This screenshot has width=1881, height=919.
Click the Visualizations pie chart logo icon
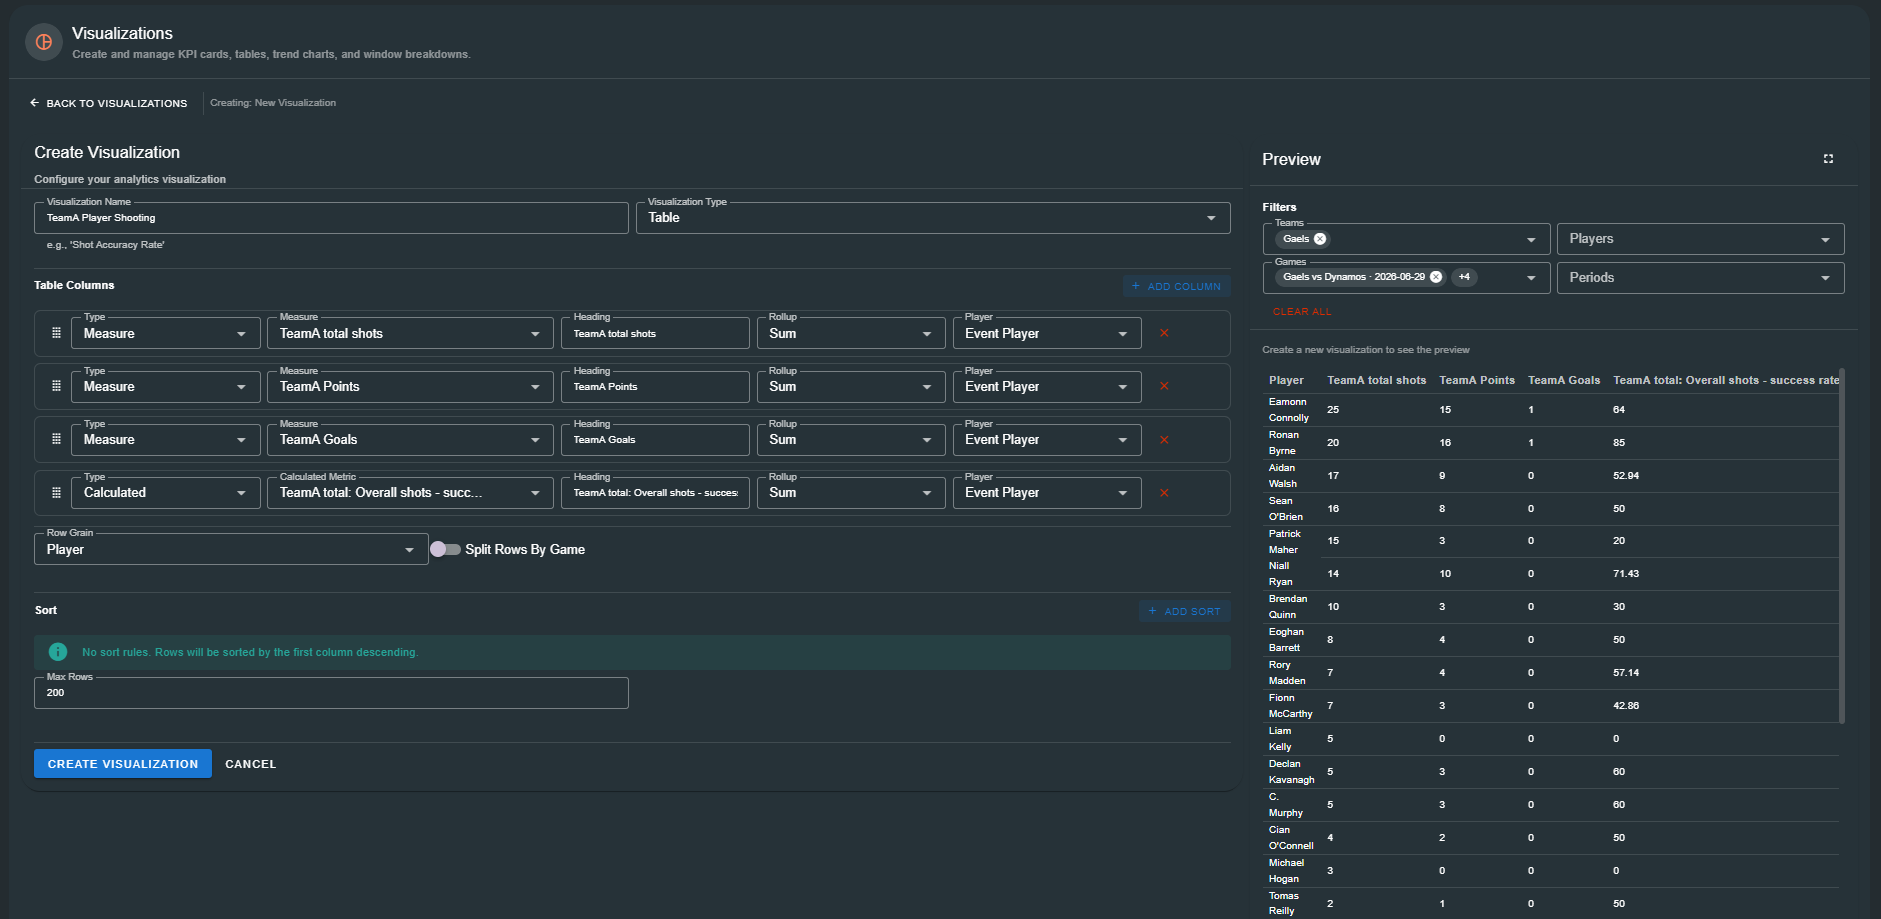click(44, 42)
